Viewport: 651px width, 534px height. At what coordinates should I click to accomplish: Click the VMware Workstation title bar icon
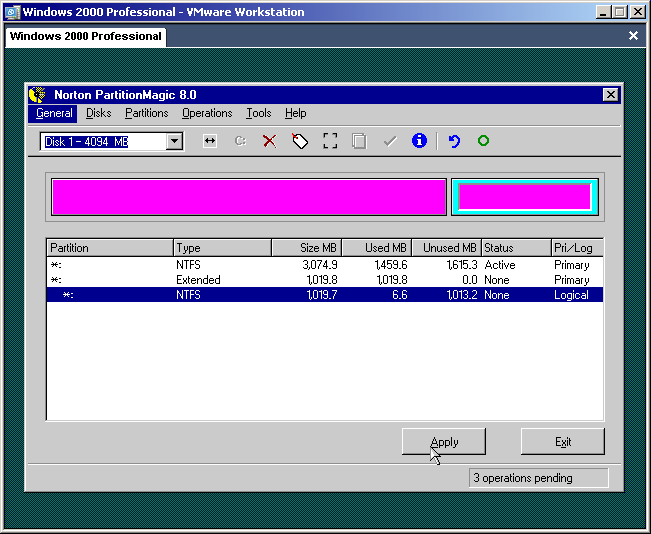point(12,12)
